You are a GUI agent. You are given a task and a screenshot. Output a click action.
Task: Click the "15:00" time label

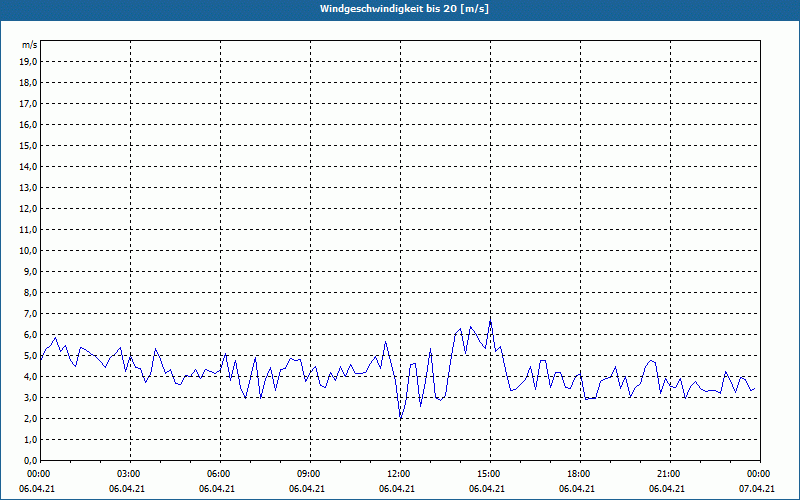(x=491, y=474)
